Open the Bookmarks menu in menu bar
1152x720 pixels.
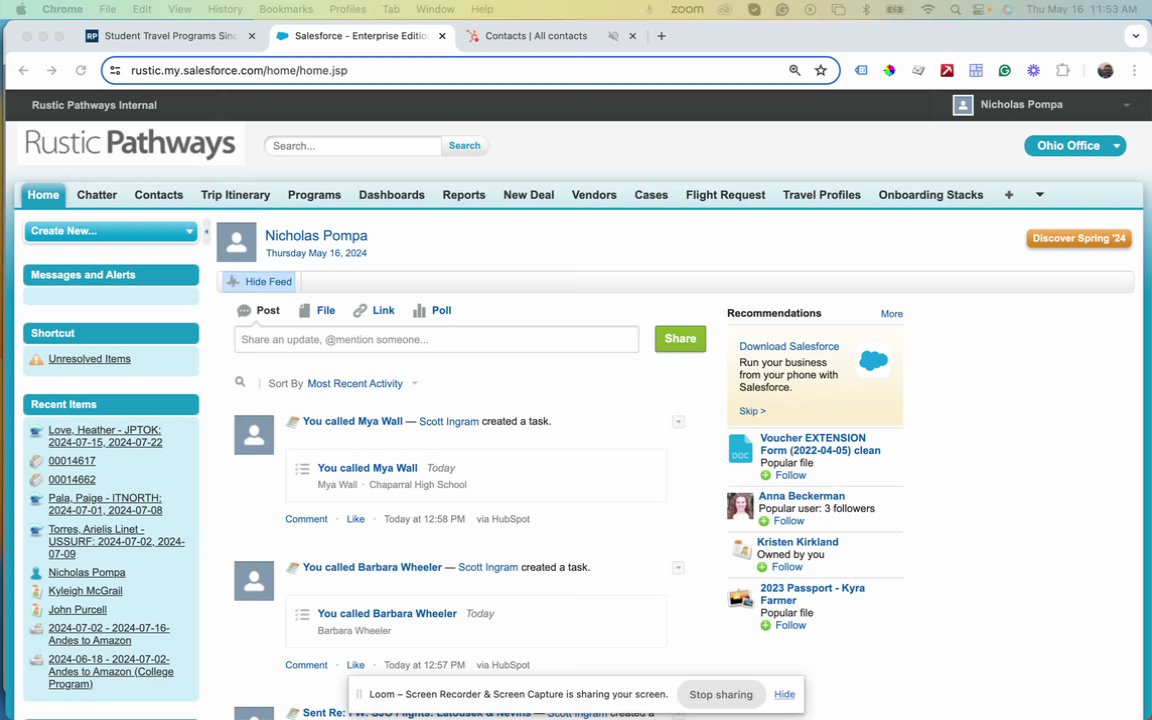pyautogui.click(x=286, y=10)
